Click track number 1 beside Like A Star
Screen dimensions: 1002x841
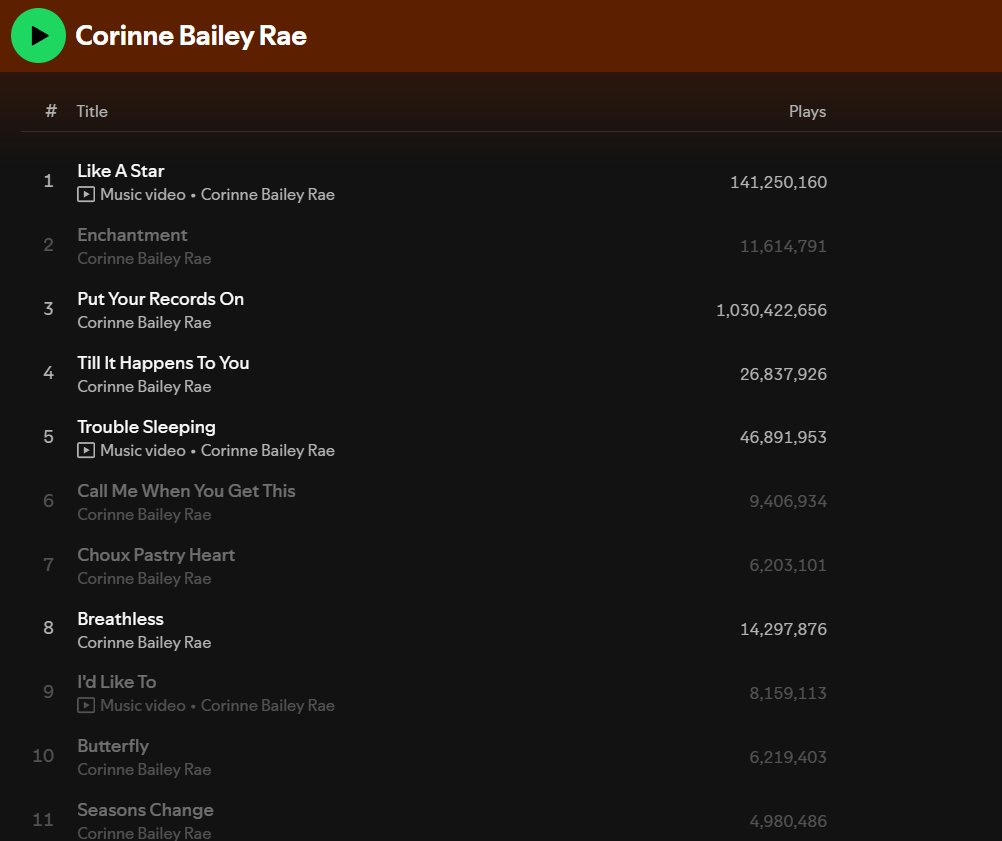pos(49,181)
